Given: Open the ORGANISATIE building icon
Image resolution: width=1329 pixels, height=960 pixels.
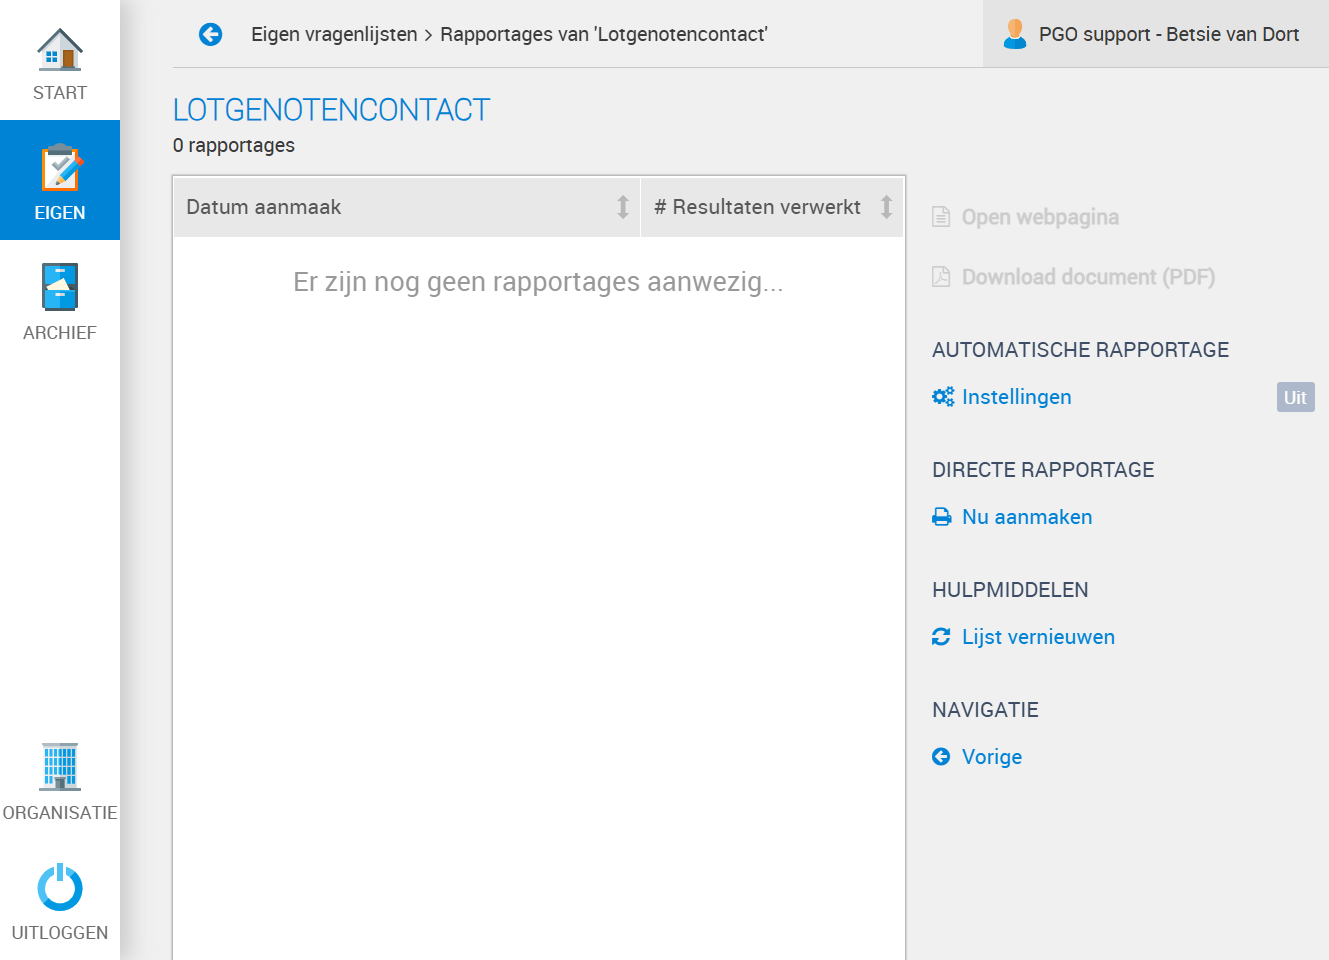Looking at the screenshot, I should [x=60, y=767].
